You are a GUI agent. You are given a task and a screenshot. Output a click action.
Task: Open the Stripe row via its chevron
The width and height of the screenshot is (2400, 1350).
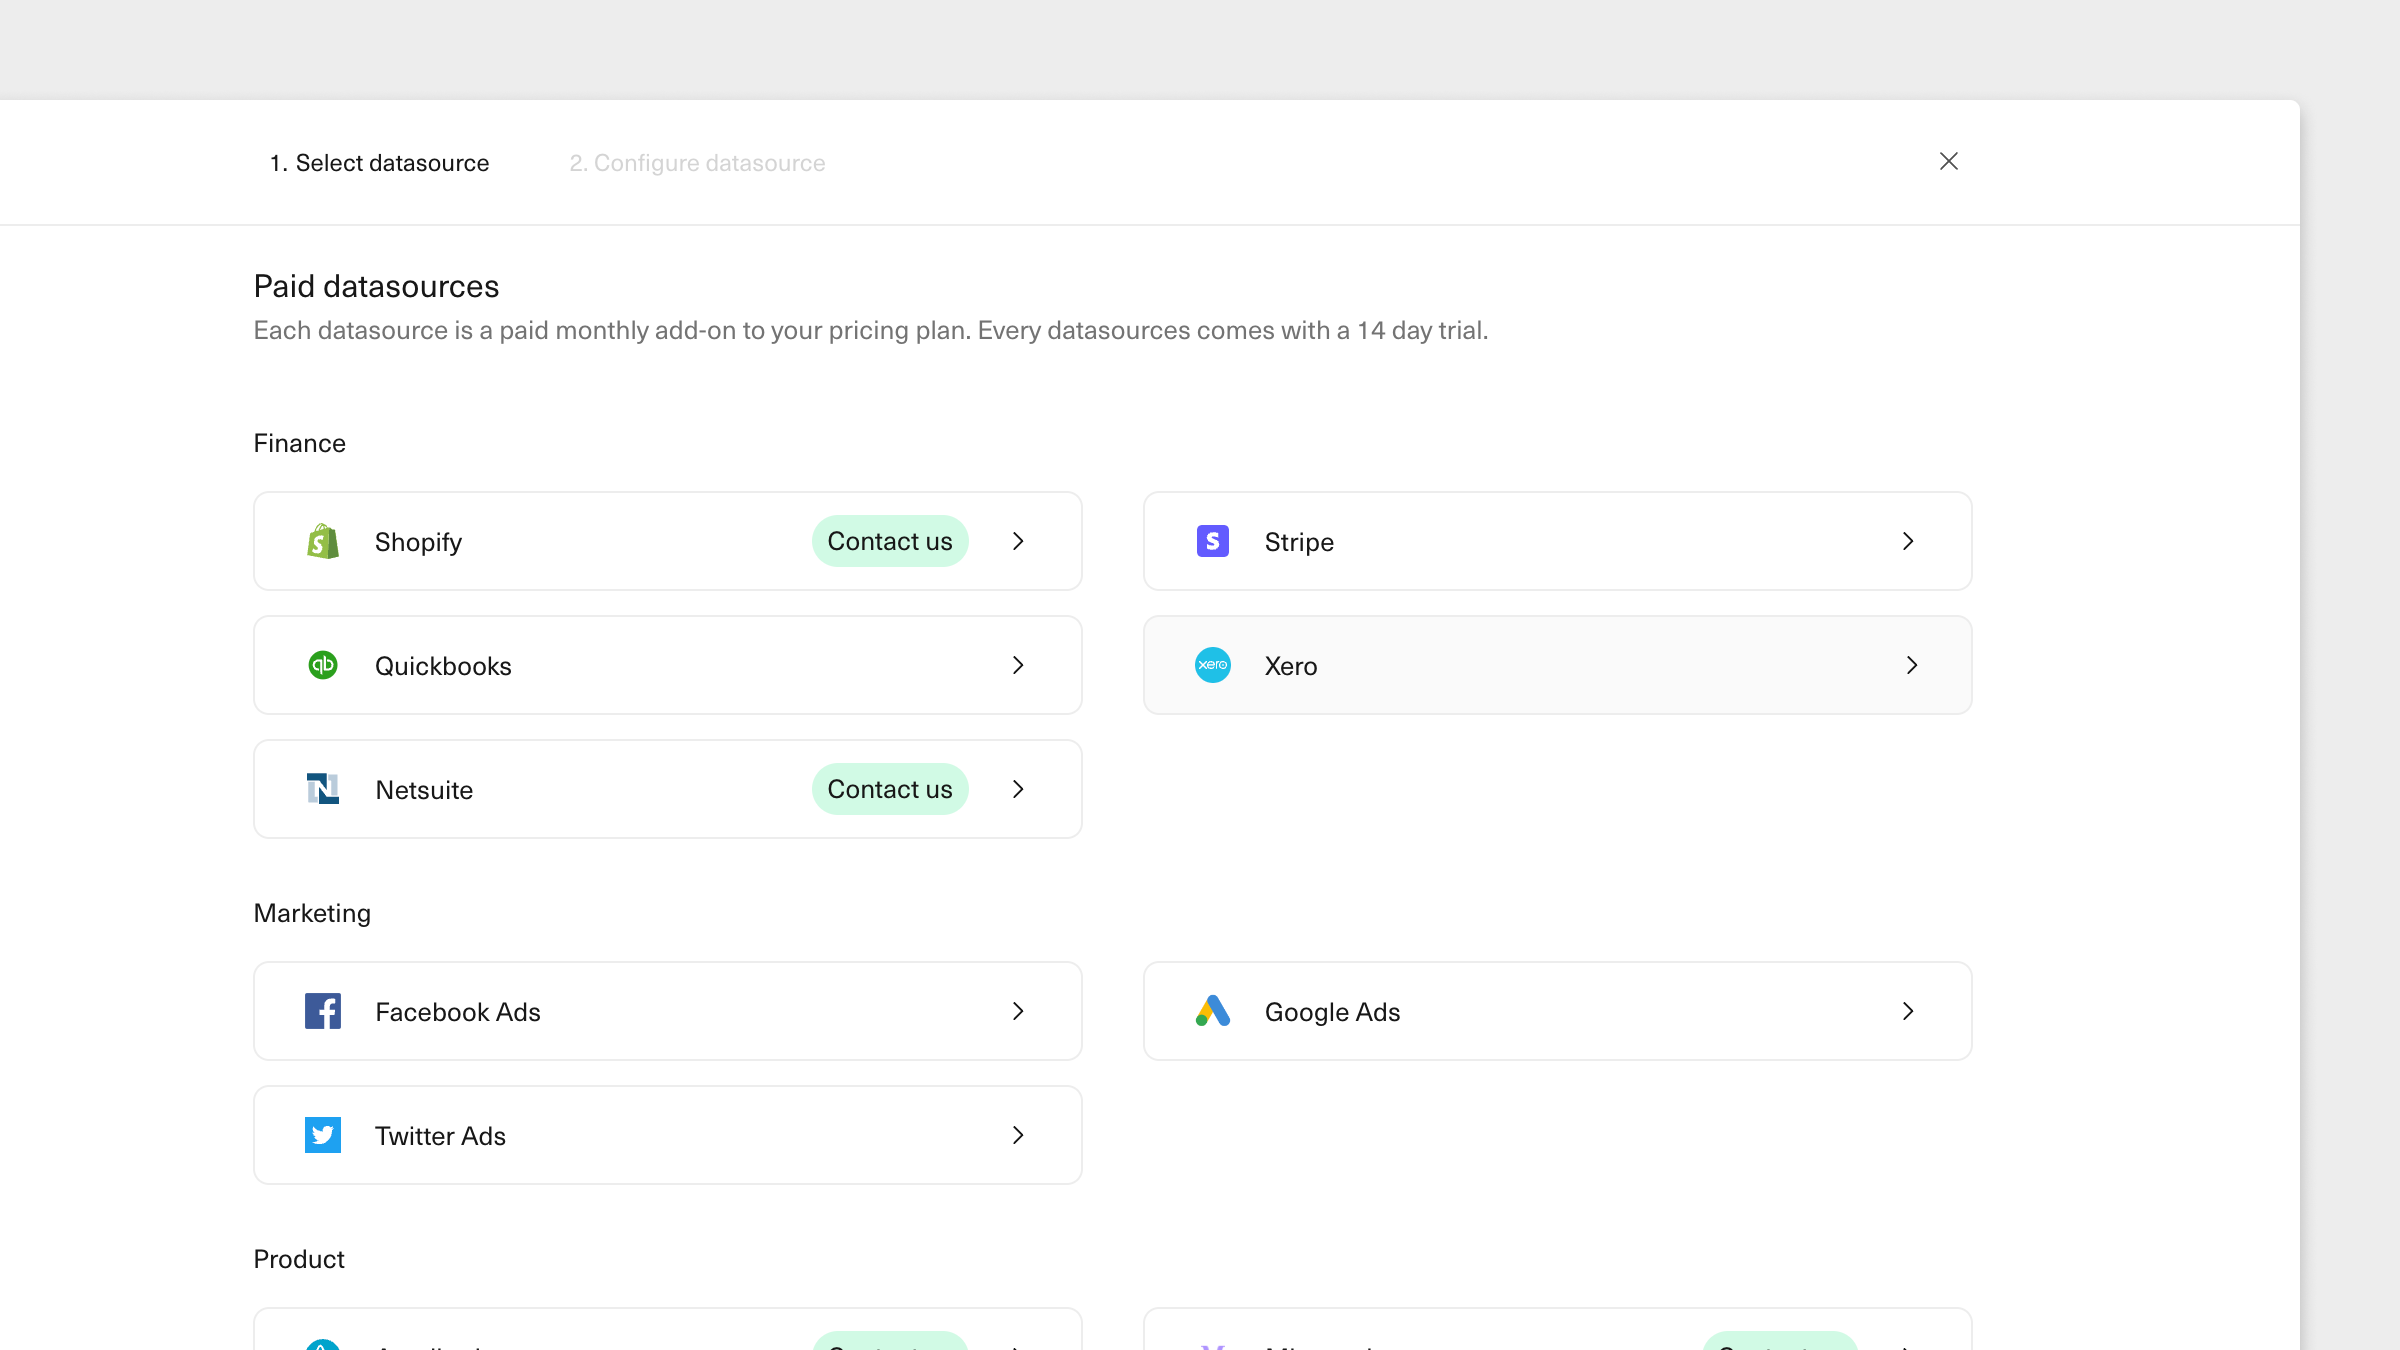(1908, 541)
